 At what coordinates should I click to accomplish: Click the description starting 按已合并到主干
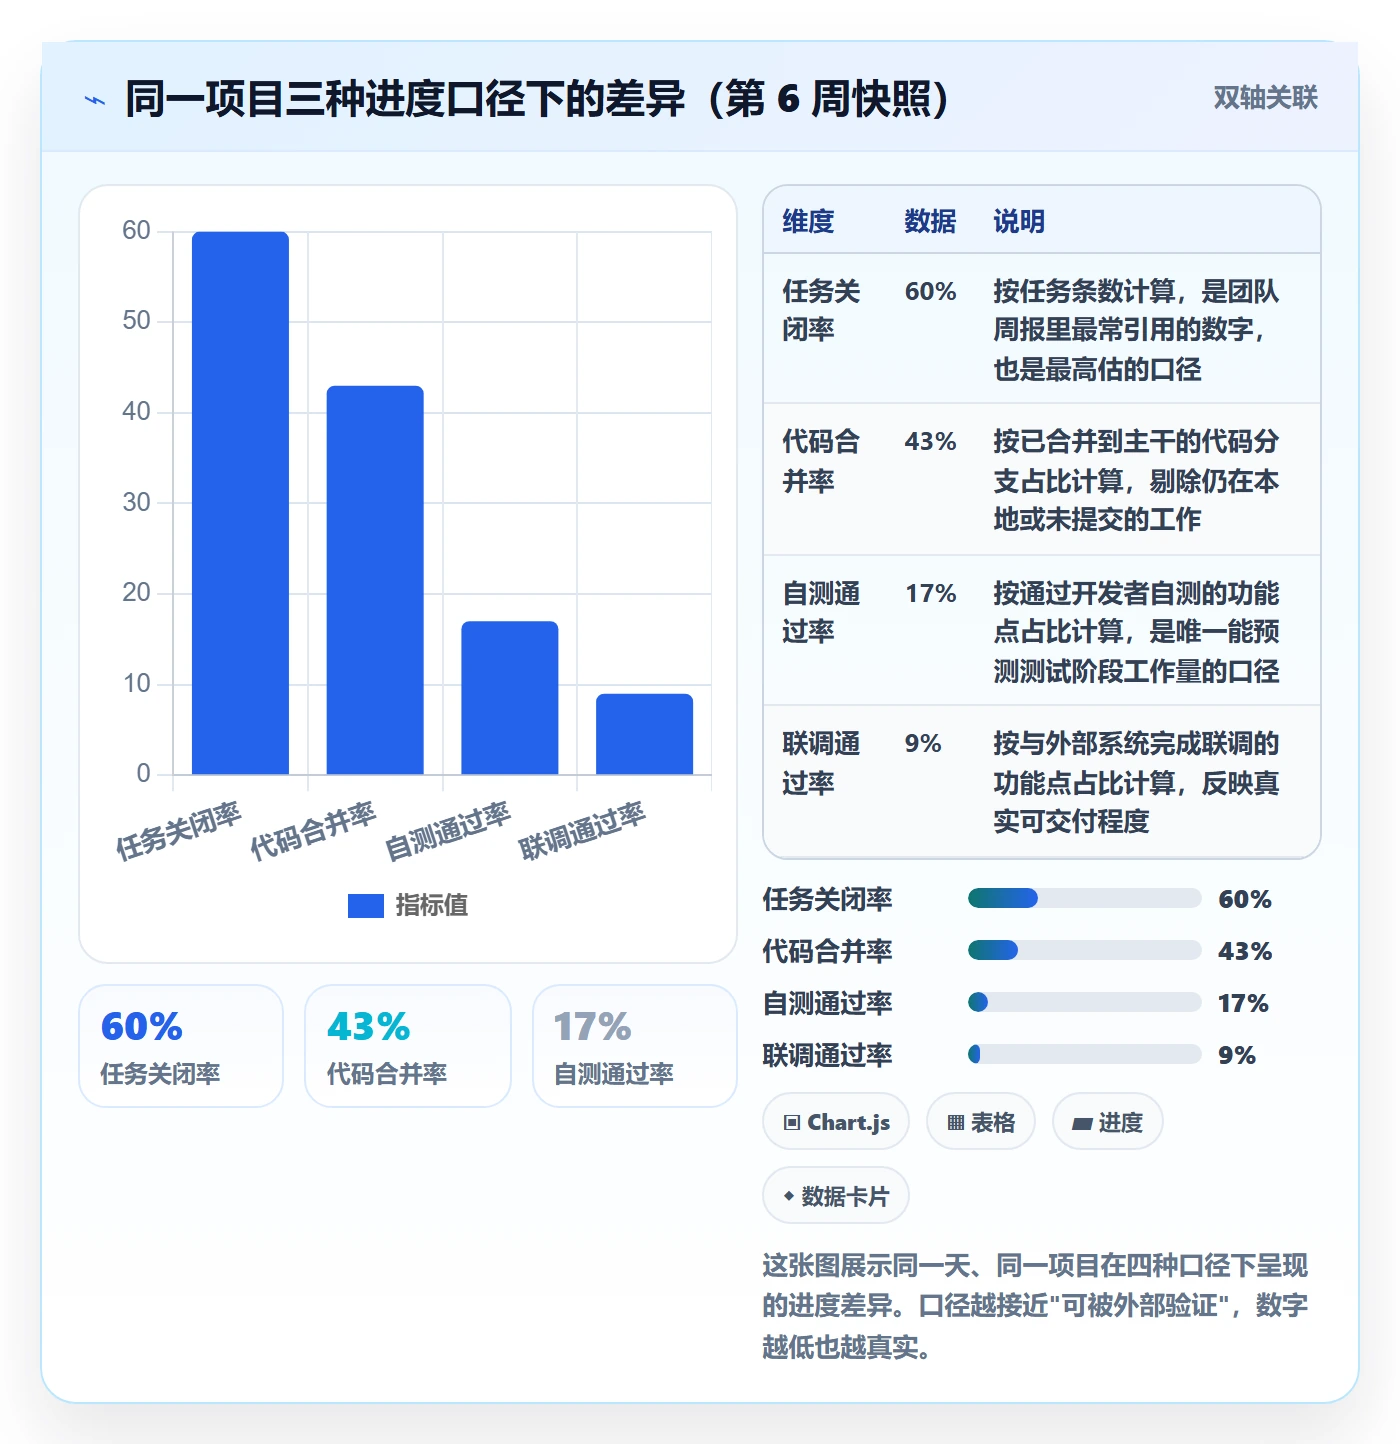coord(1136,480)
